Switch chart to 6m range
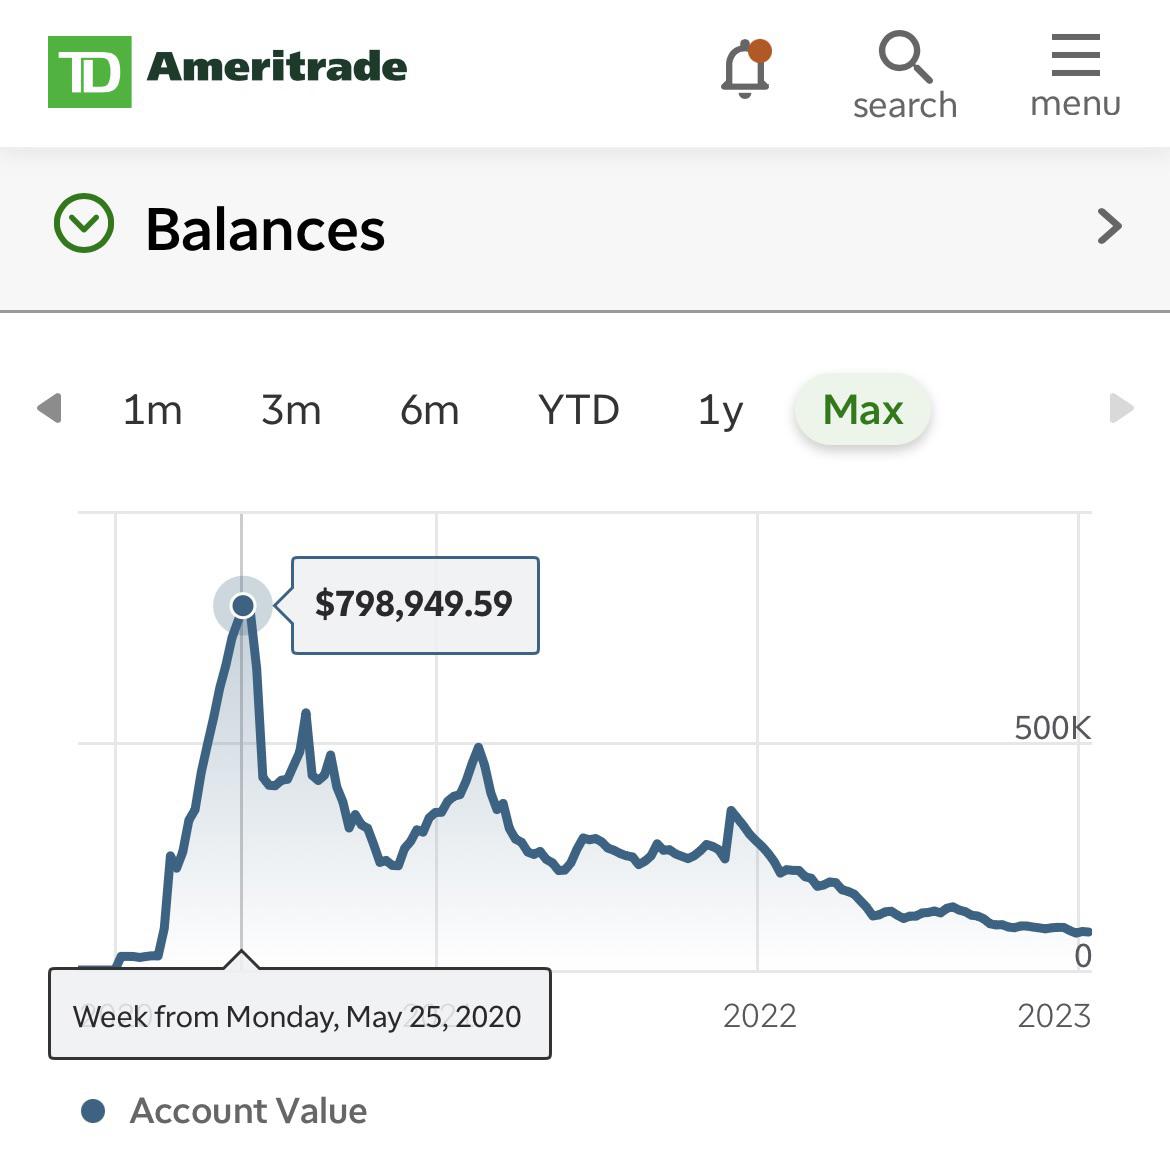The width and height of the screenshot is (1170, 1172). click(429, 410)
